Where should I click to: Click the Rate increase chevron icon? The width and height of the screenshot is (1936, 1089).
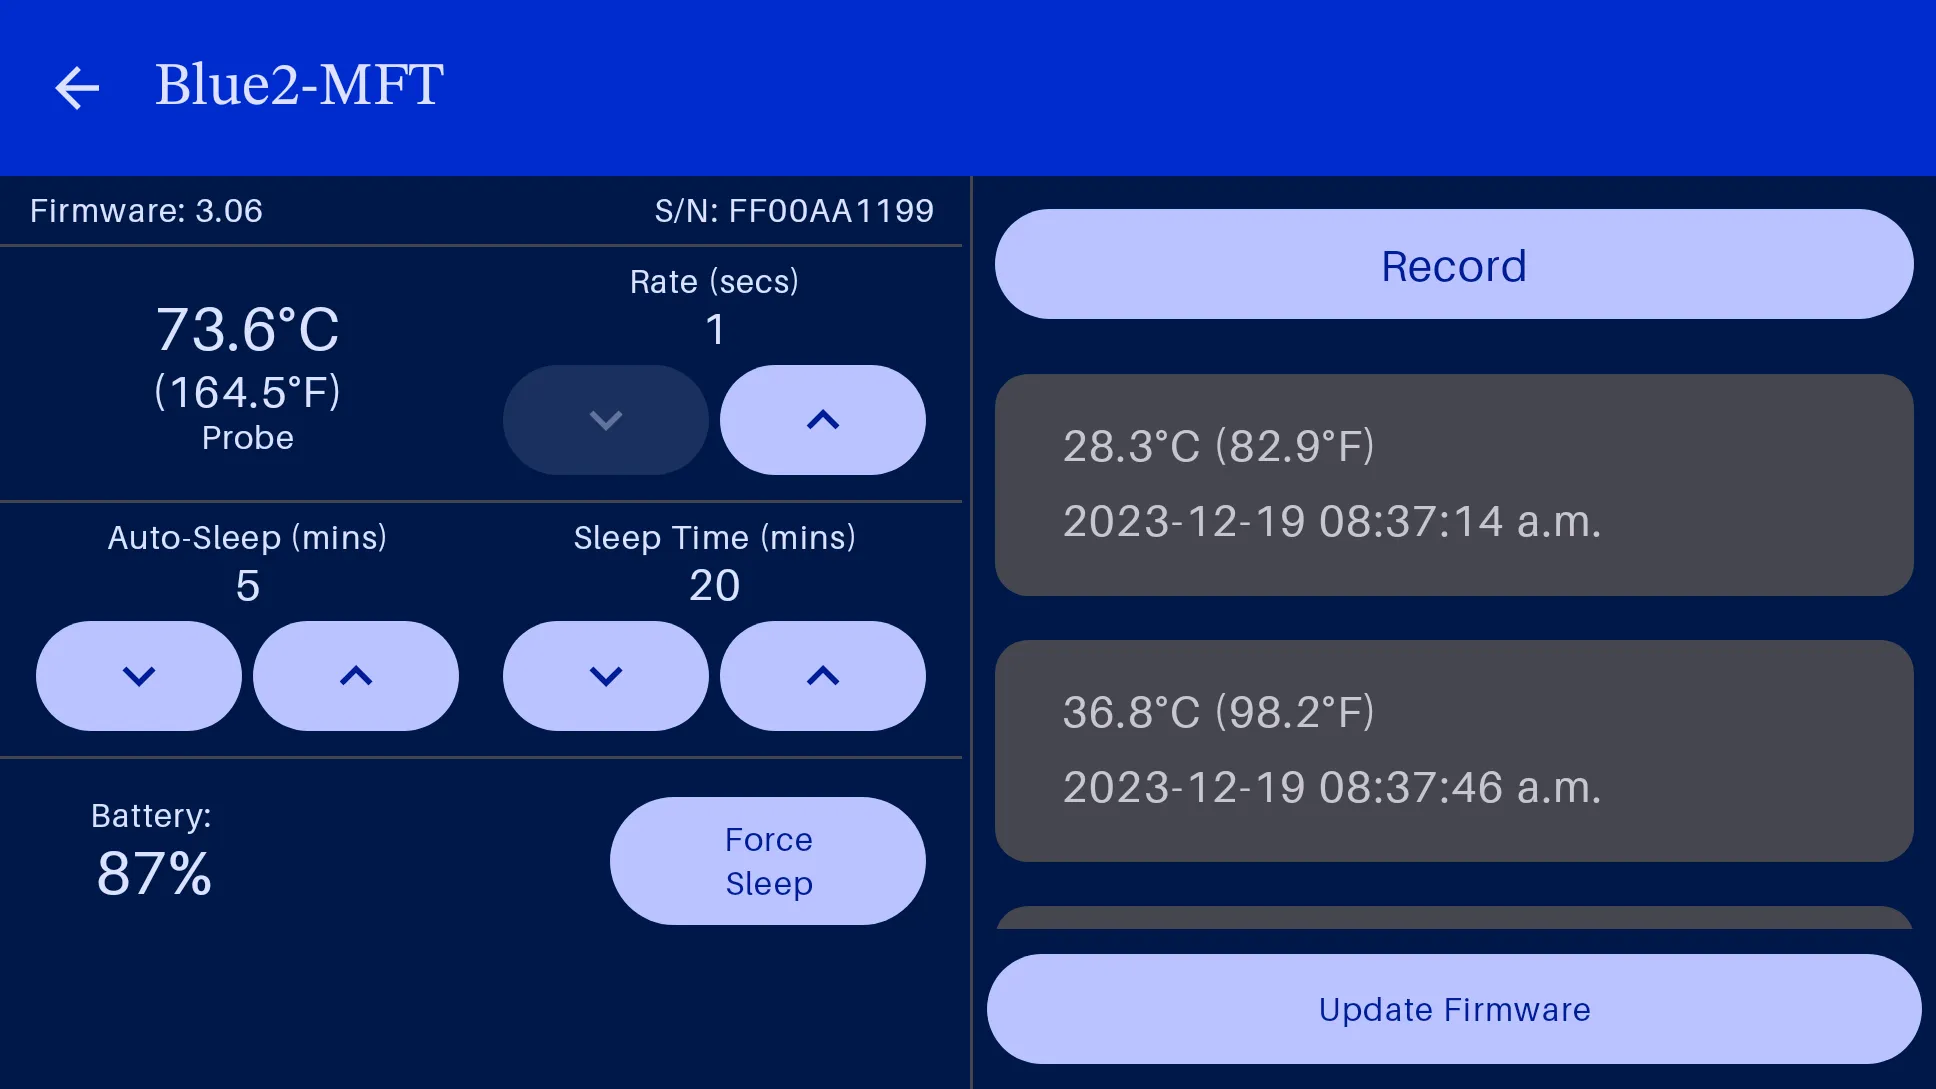pyautogui.click(x=823, y=420)
